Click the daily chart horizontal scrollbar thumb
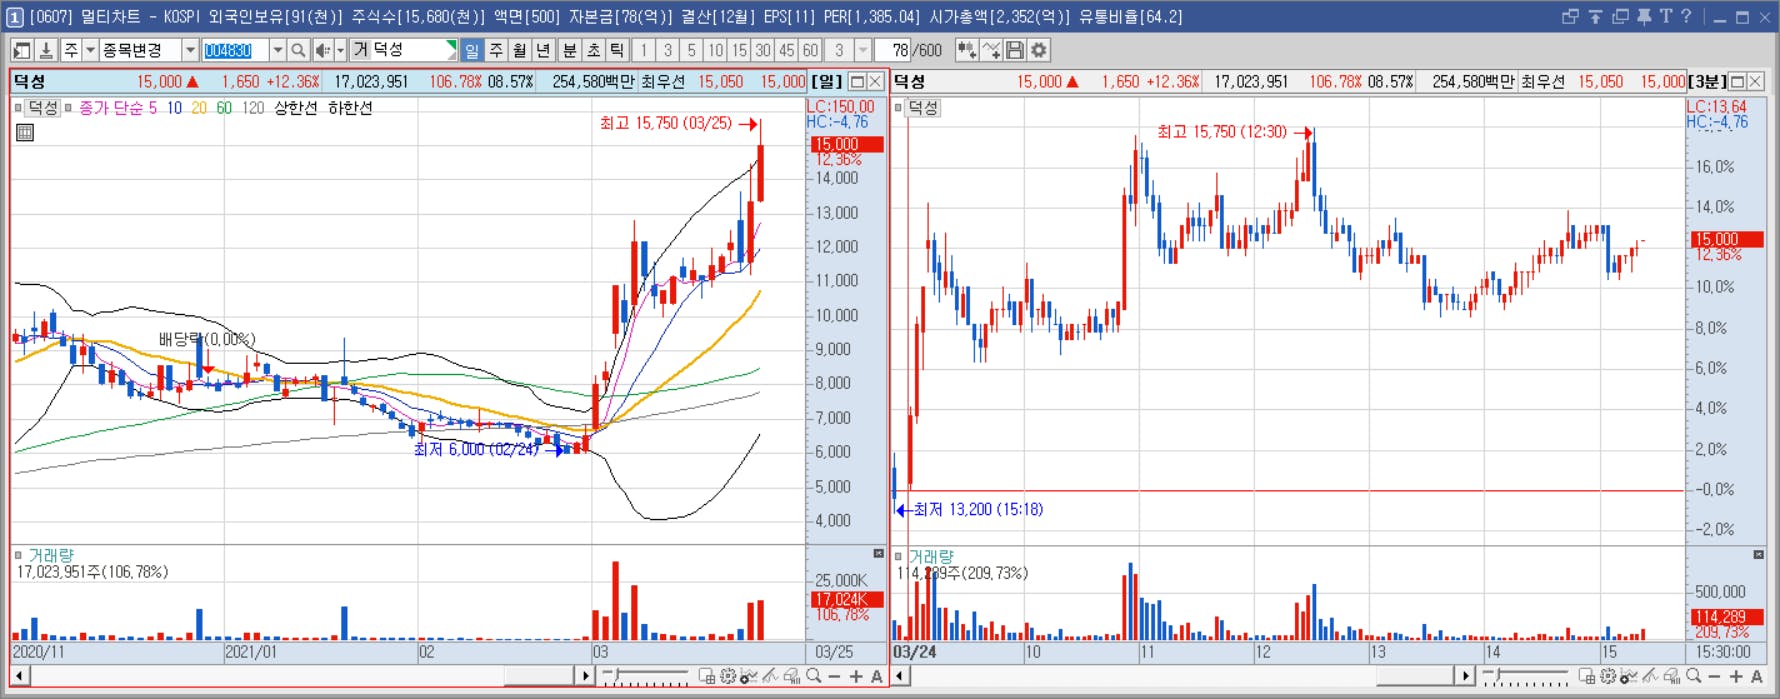 pyautogui.click(x=540, y=676)
